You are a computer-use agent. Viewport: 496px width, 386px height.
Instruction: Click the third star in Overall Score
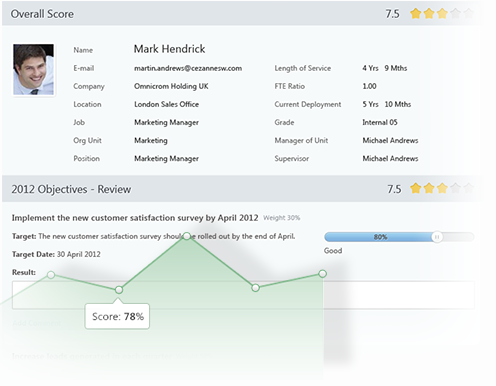tap(442, 14)
